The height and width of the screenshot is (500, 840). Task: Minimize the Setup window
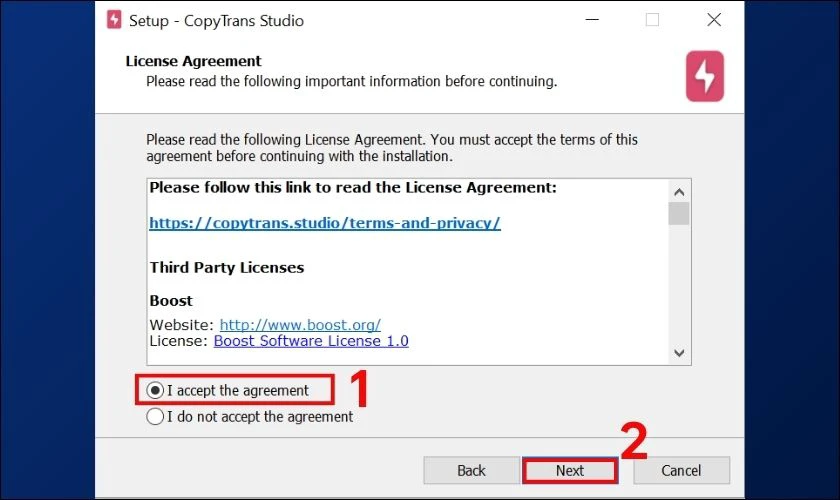point(592,20)
